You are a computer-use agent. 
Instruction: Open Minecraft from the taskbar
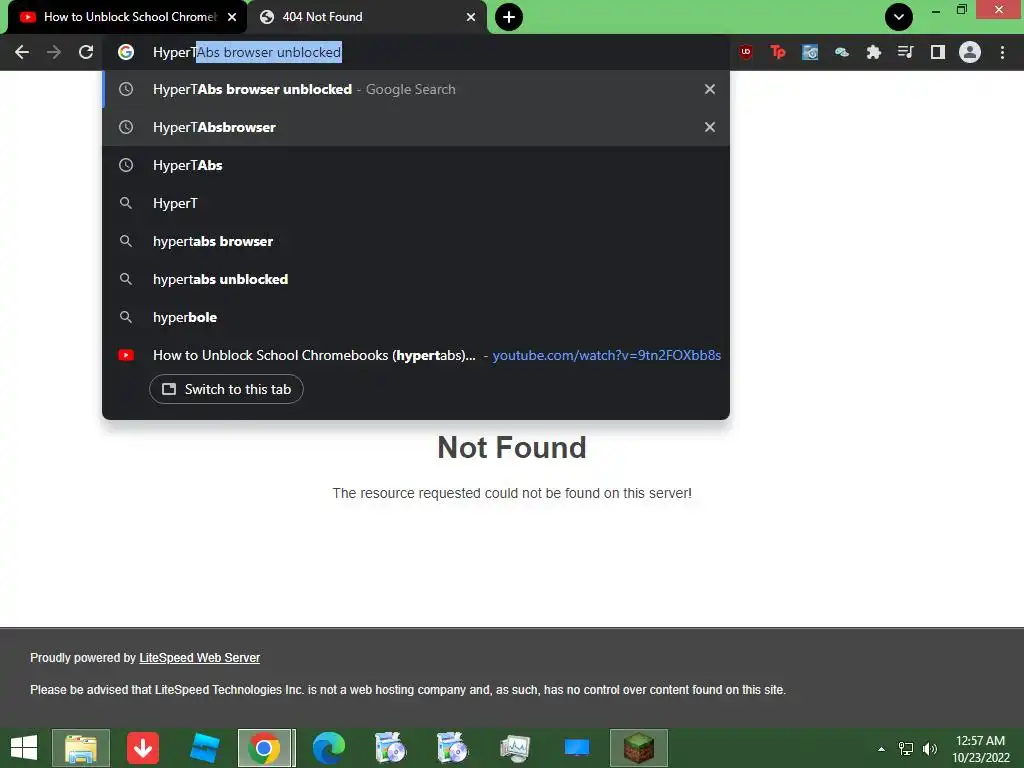pos(639,748)
